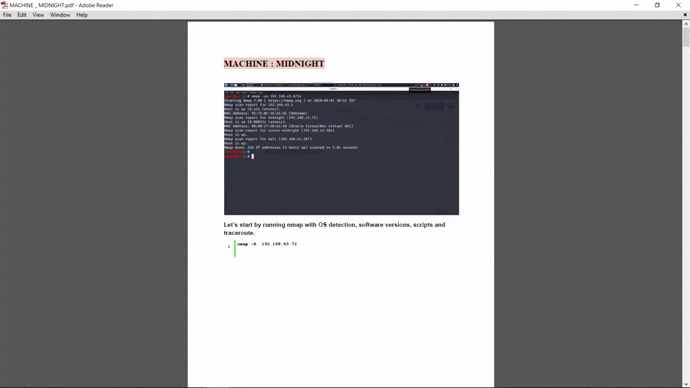Open the Edit menu
690x388 pixels.
click(22, 15)
